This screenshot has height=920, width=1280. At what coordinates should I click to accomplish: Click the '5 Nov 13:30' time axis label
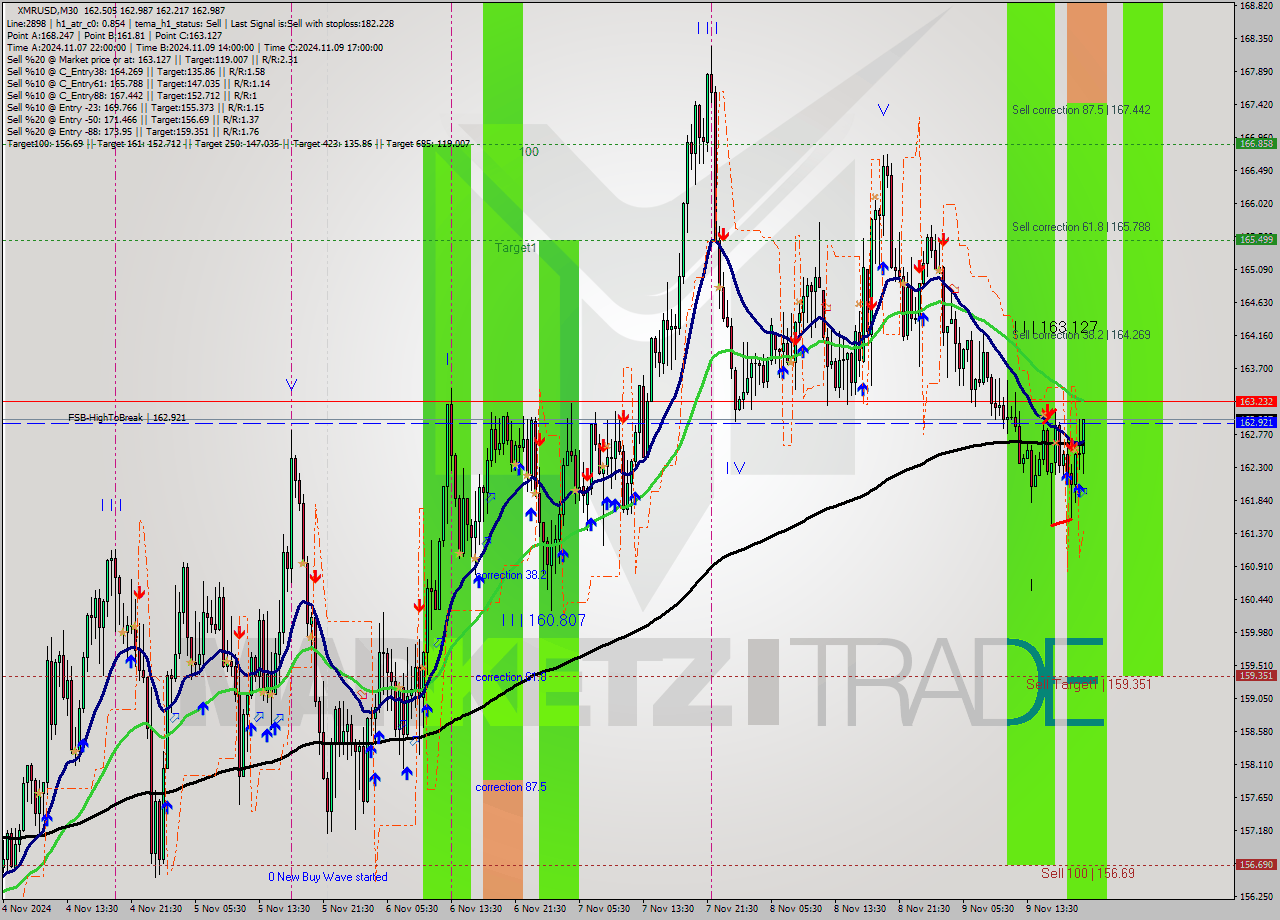285,909
